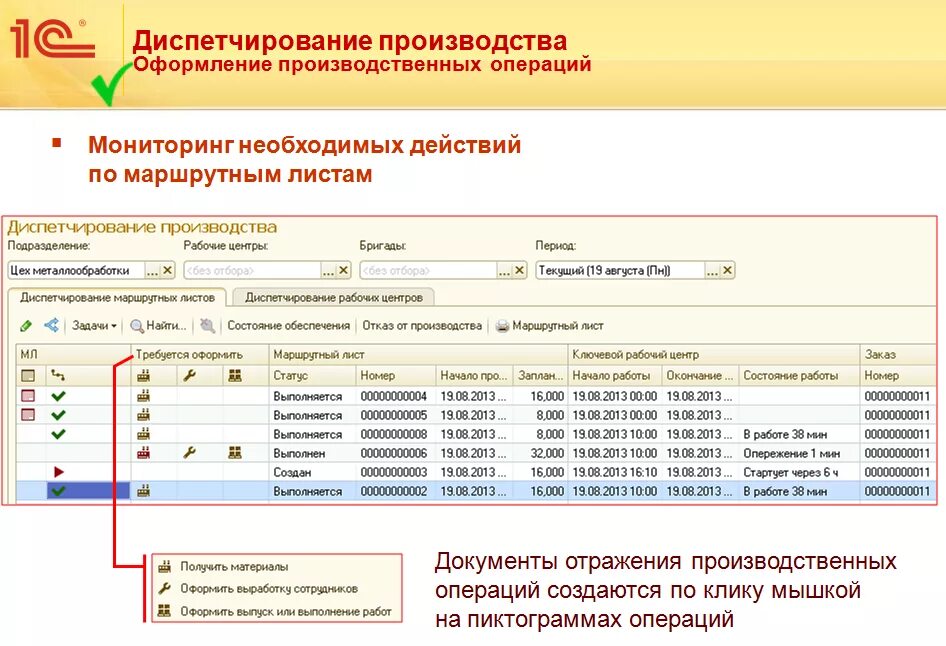Click the 19.08.2013 16:10 start time cell
Viewport: 946px width, 646px height.
(x=615, y=472)
